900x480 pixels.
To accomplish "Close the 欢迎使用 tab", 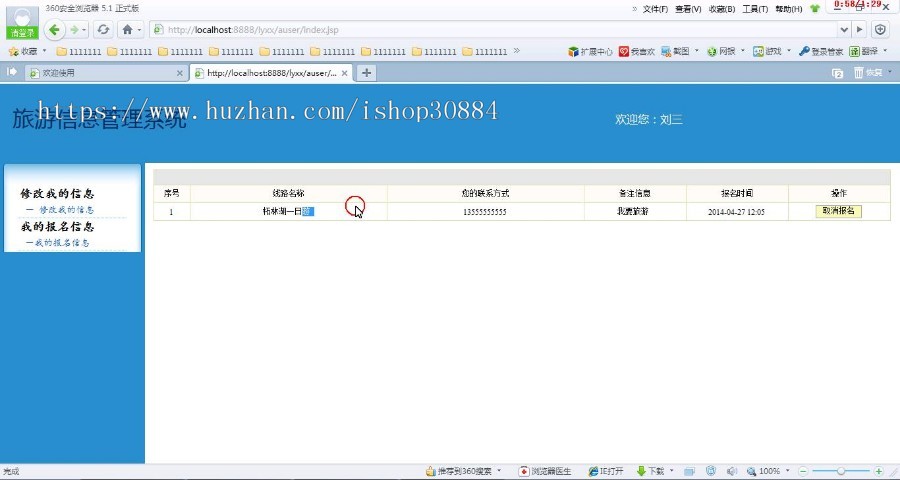I will point(179,73).
